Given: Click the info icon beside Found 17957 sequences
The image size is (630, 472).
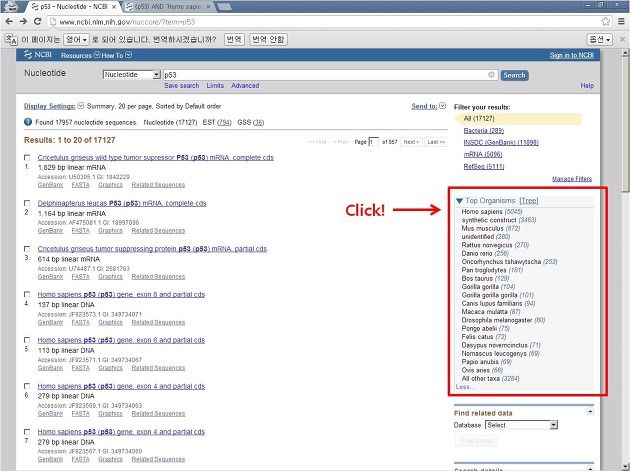Looking at the screenshot, I should 28,122.
